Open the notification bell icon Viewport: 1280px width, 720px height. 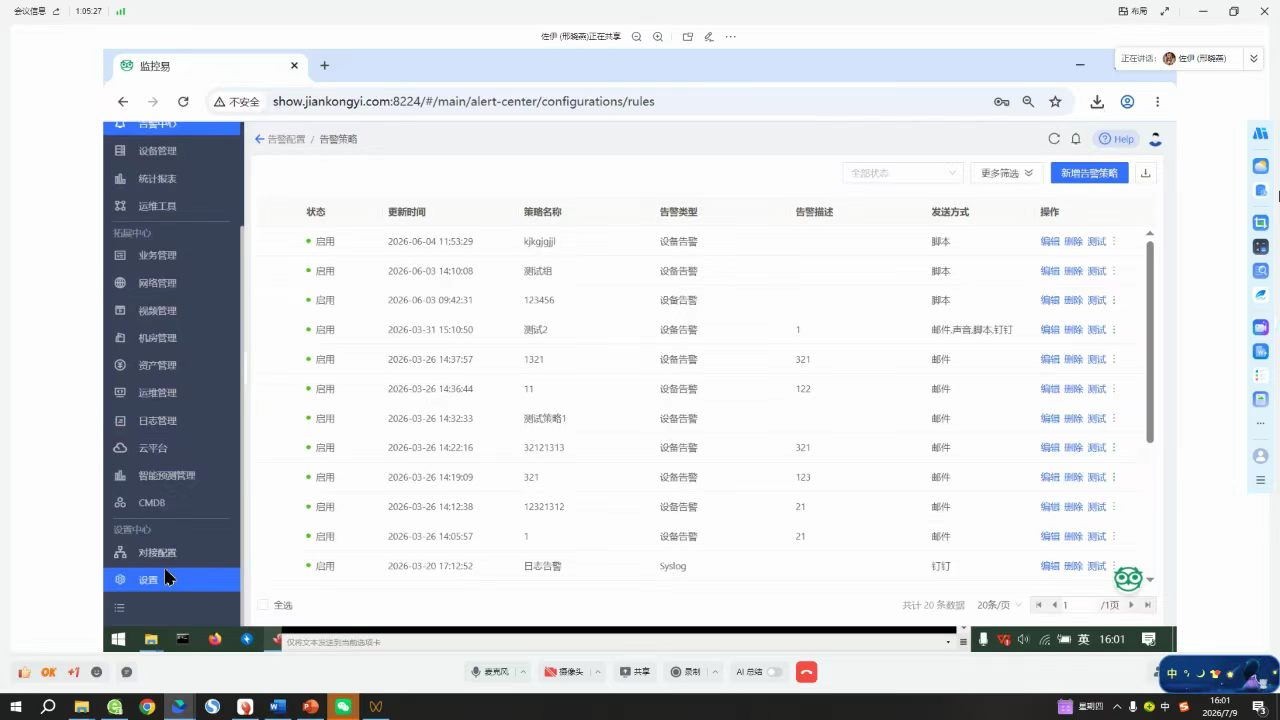[1076, 139]
